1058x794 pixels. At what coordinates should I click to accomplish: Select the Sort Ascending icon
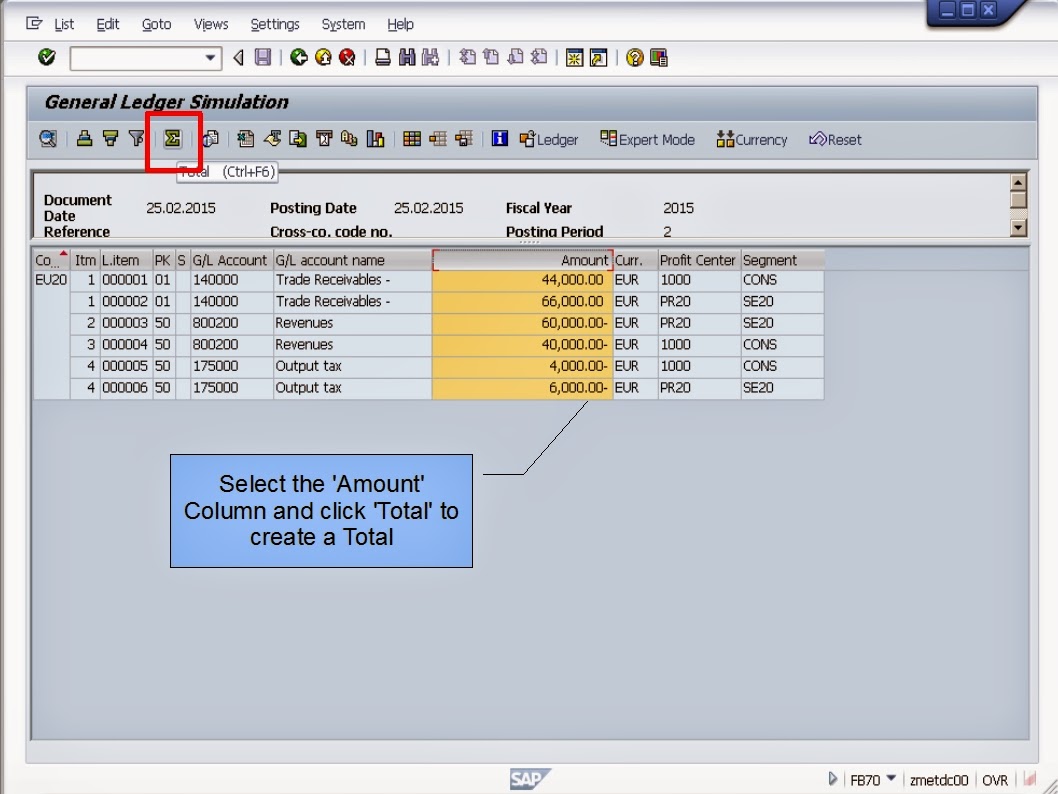click(83, 139)
